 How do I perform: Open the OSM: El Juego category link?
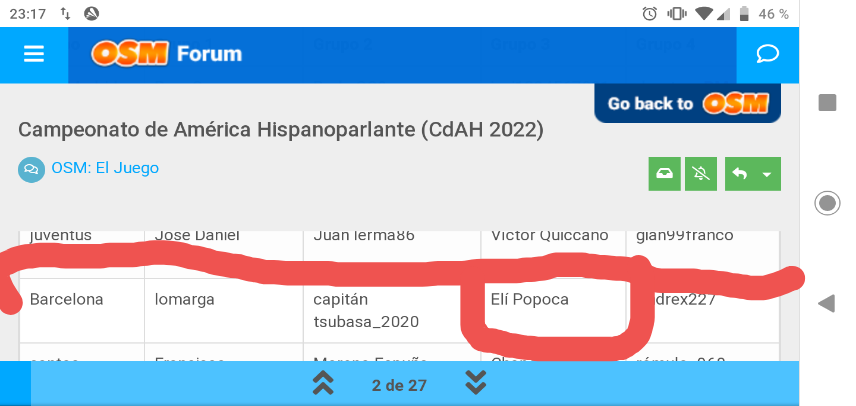click(105, 168)
